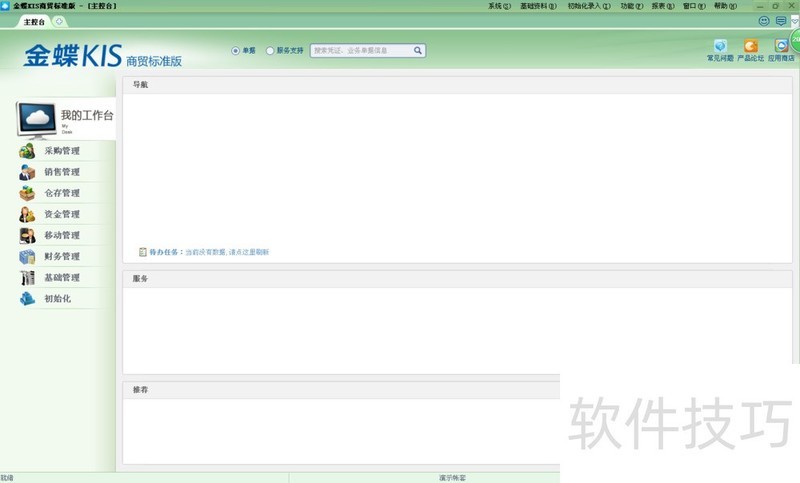Viewport: 800px width, 483px height.
Task: Open the 窗口 menu
Action: coord(694,6)
